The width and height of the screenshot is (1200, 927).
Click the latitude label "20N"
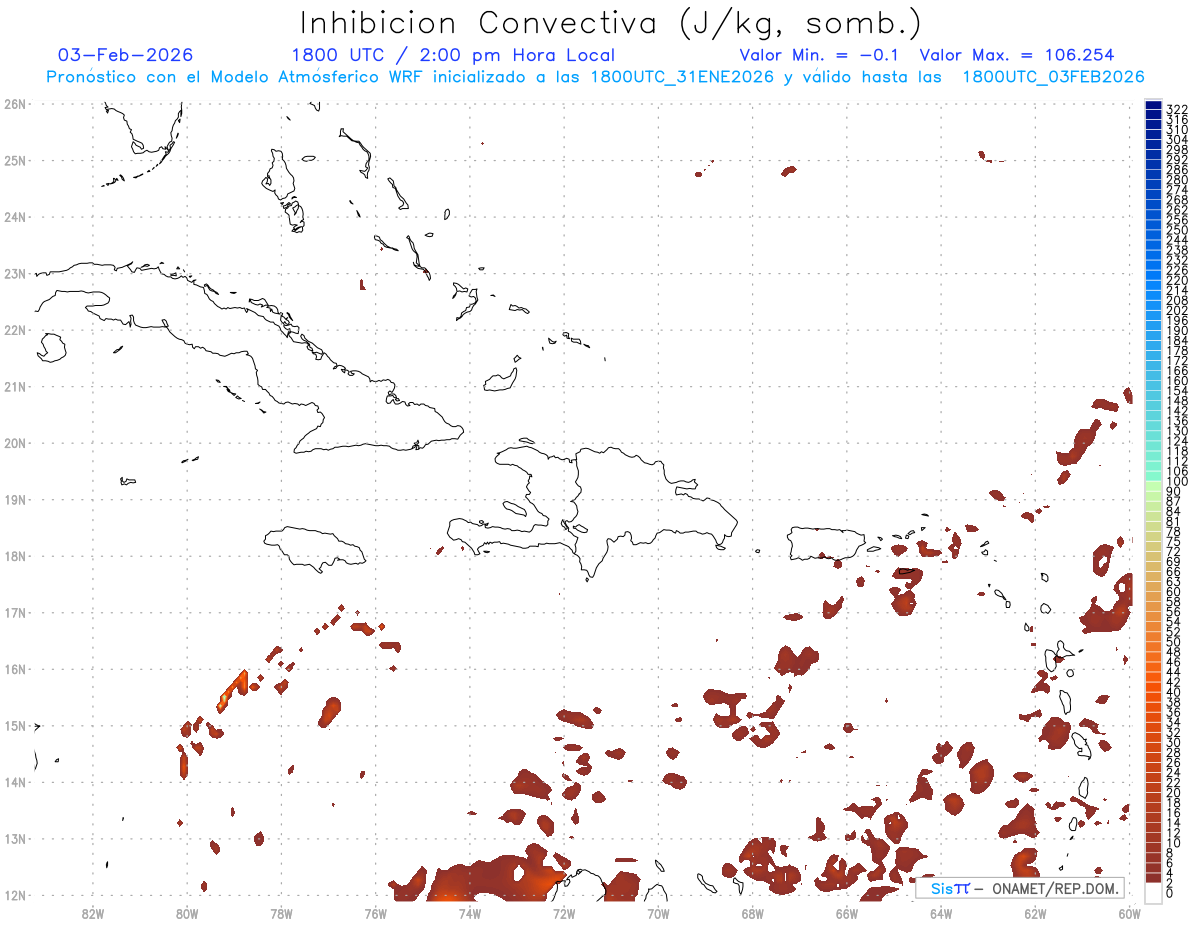pyautogui.click(x=15, y=442)
